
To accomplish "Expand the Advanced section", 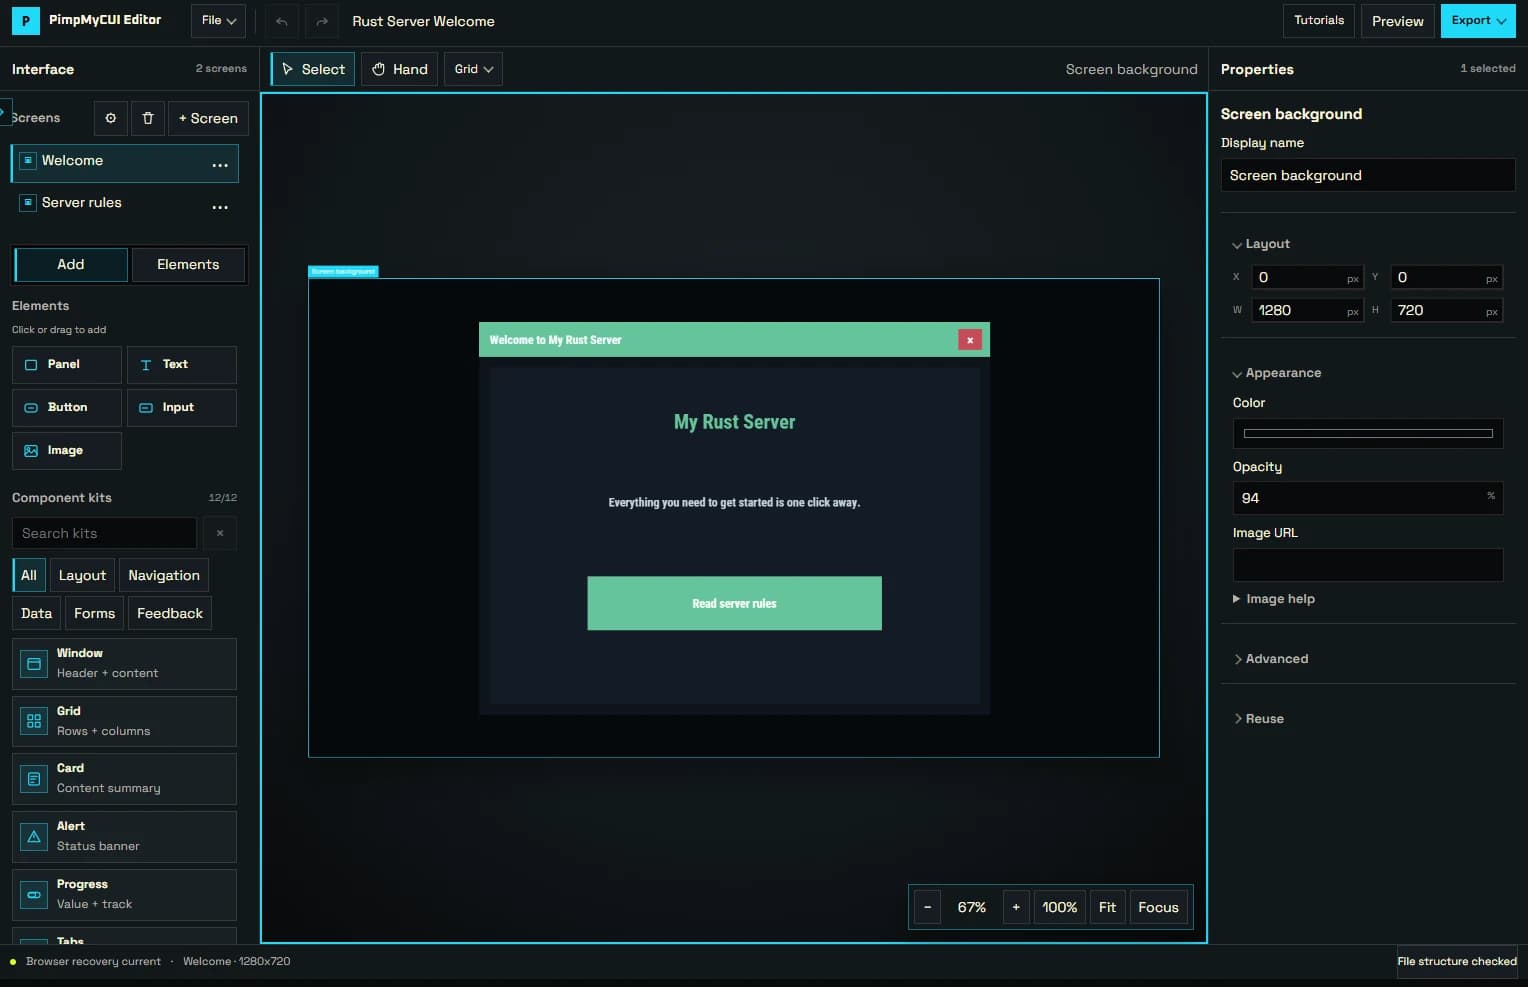I will [x=1271, y=659].
